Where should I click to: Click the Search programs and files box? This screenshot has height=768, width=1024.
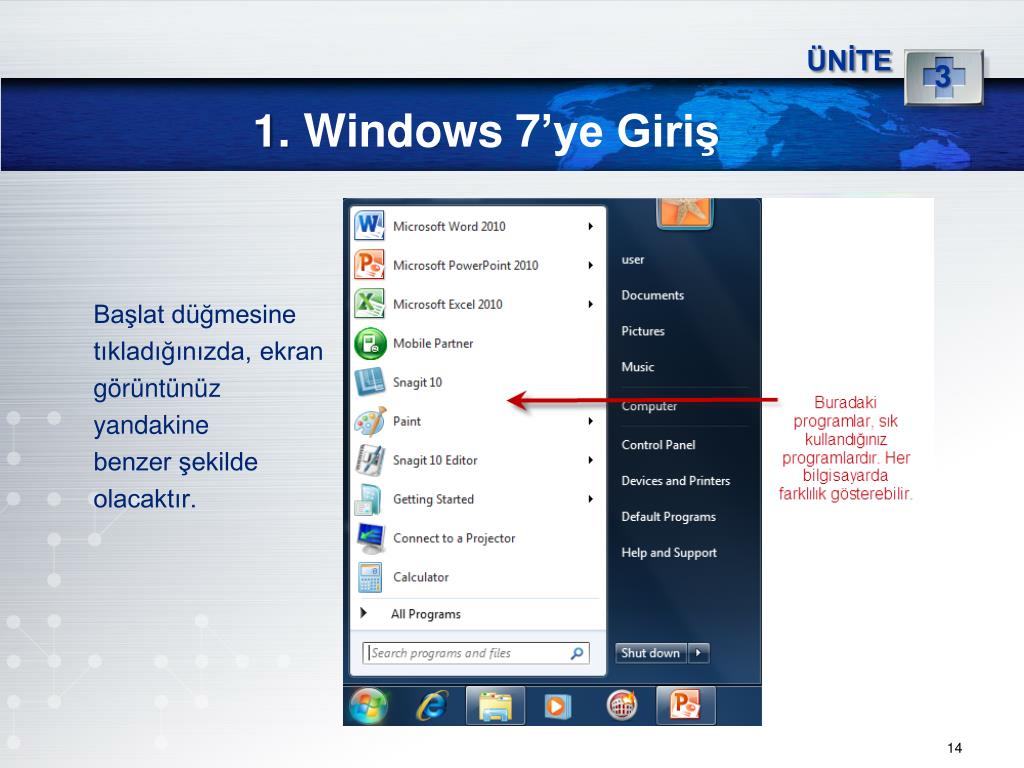[x=476, y=653]
